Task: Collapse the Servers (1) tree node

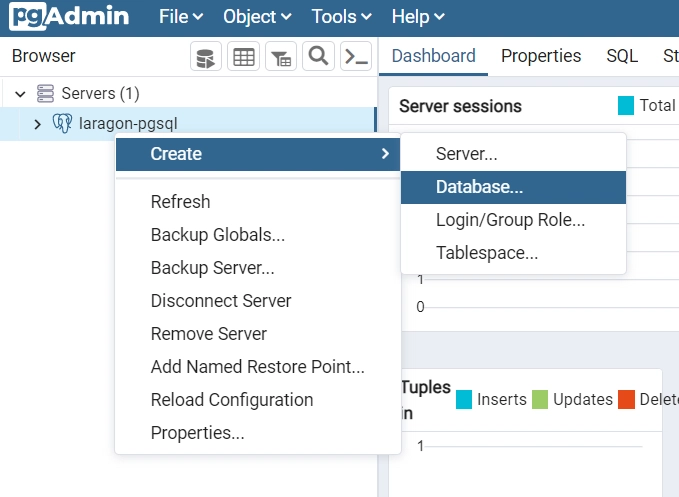Action: coord(20,94)
